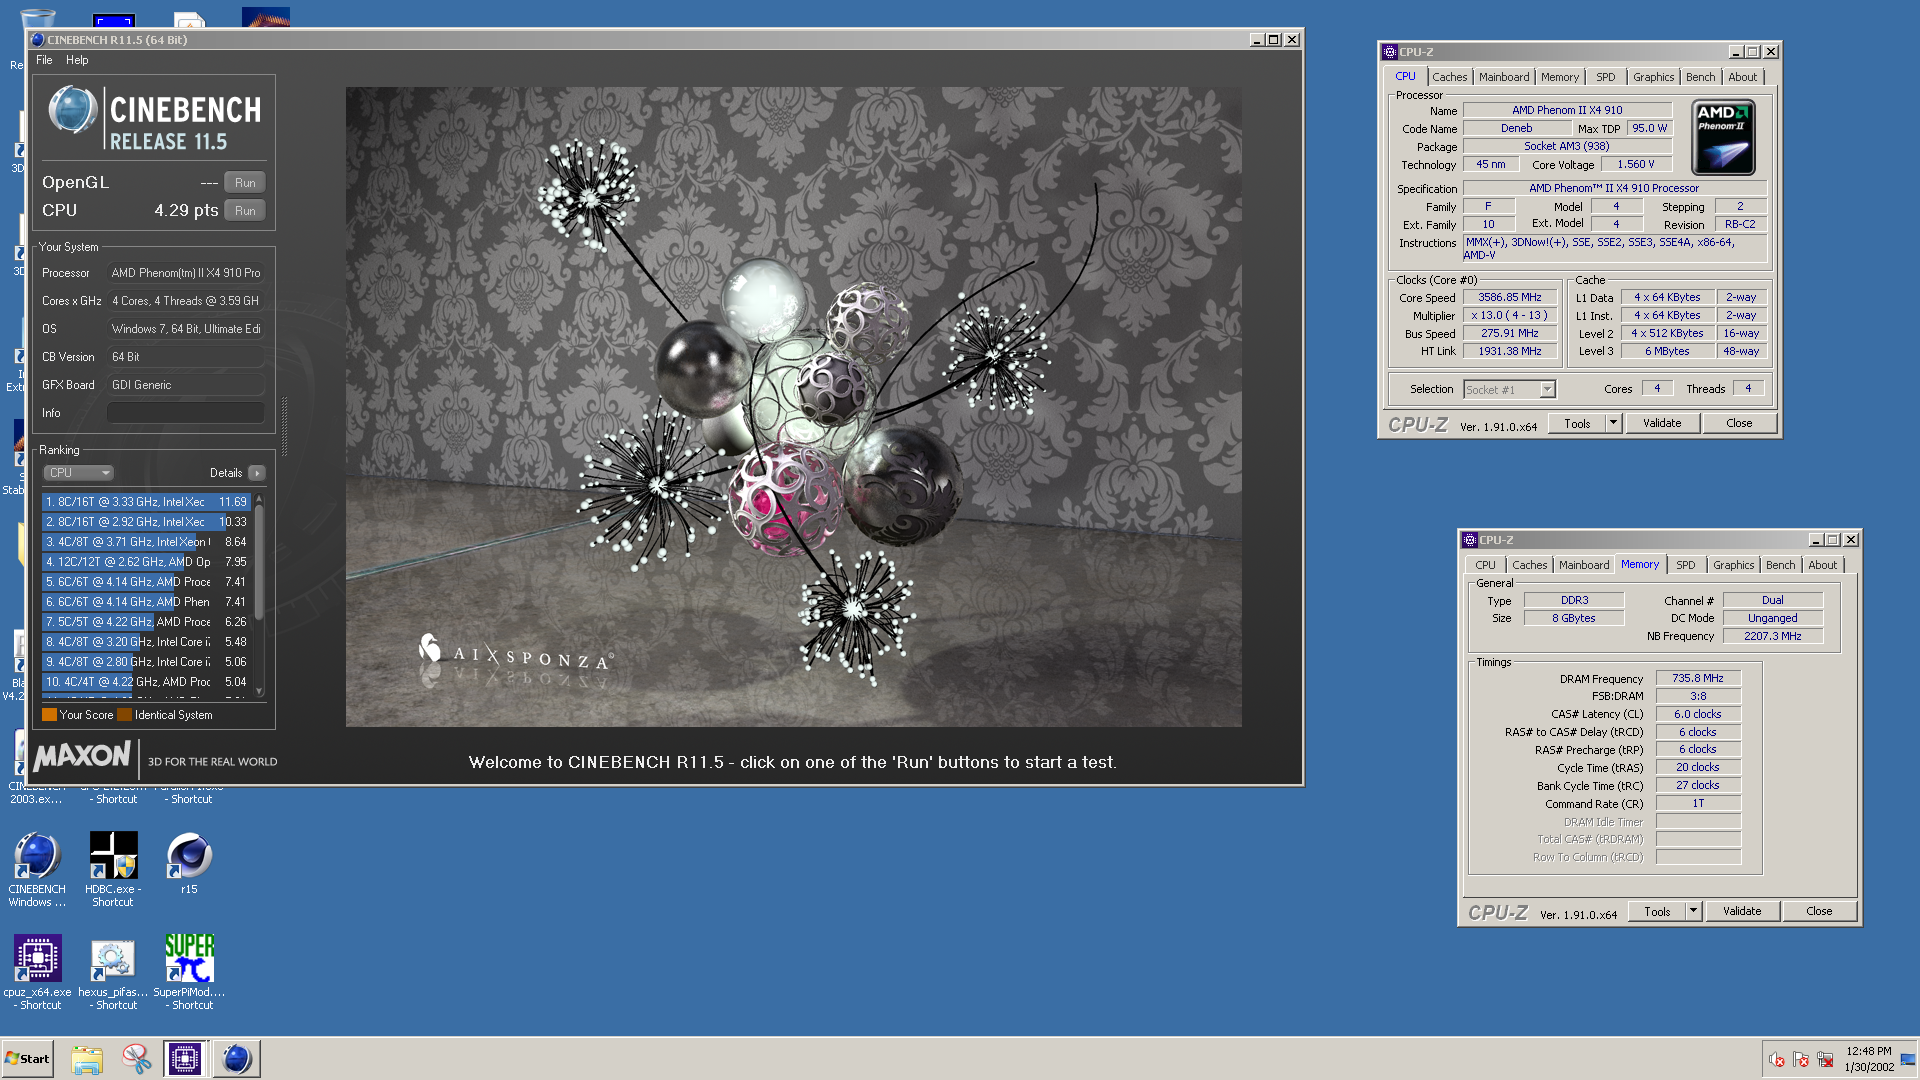Viewport: 1920px width, 1080px height.
Task: Click the Tools button in the lower CPU-Z window
Action: coord(1657,911)
